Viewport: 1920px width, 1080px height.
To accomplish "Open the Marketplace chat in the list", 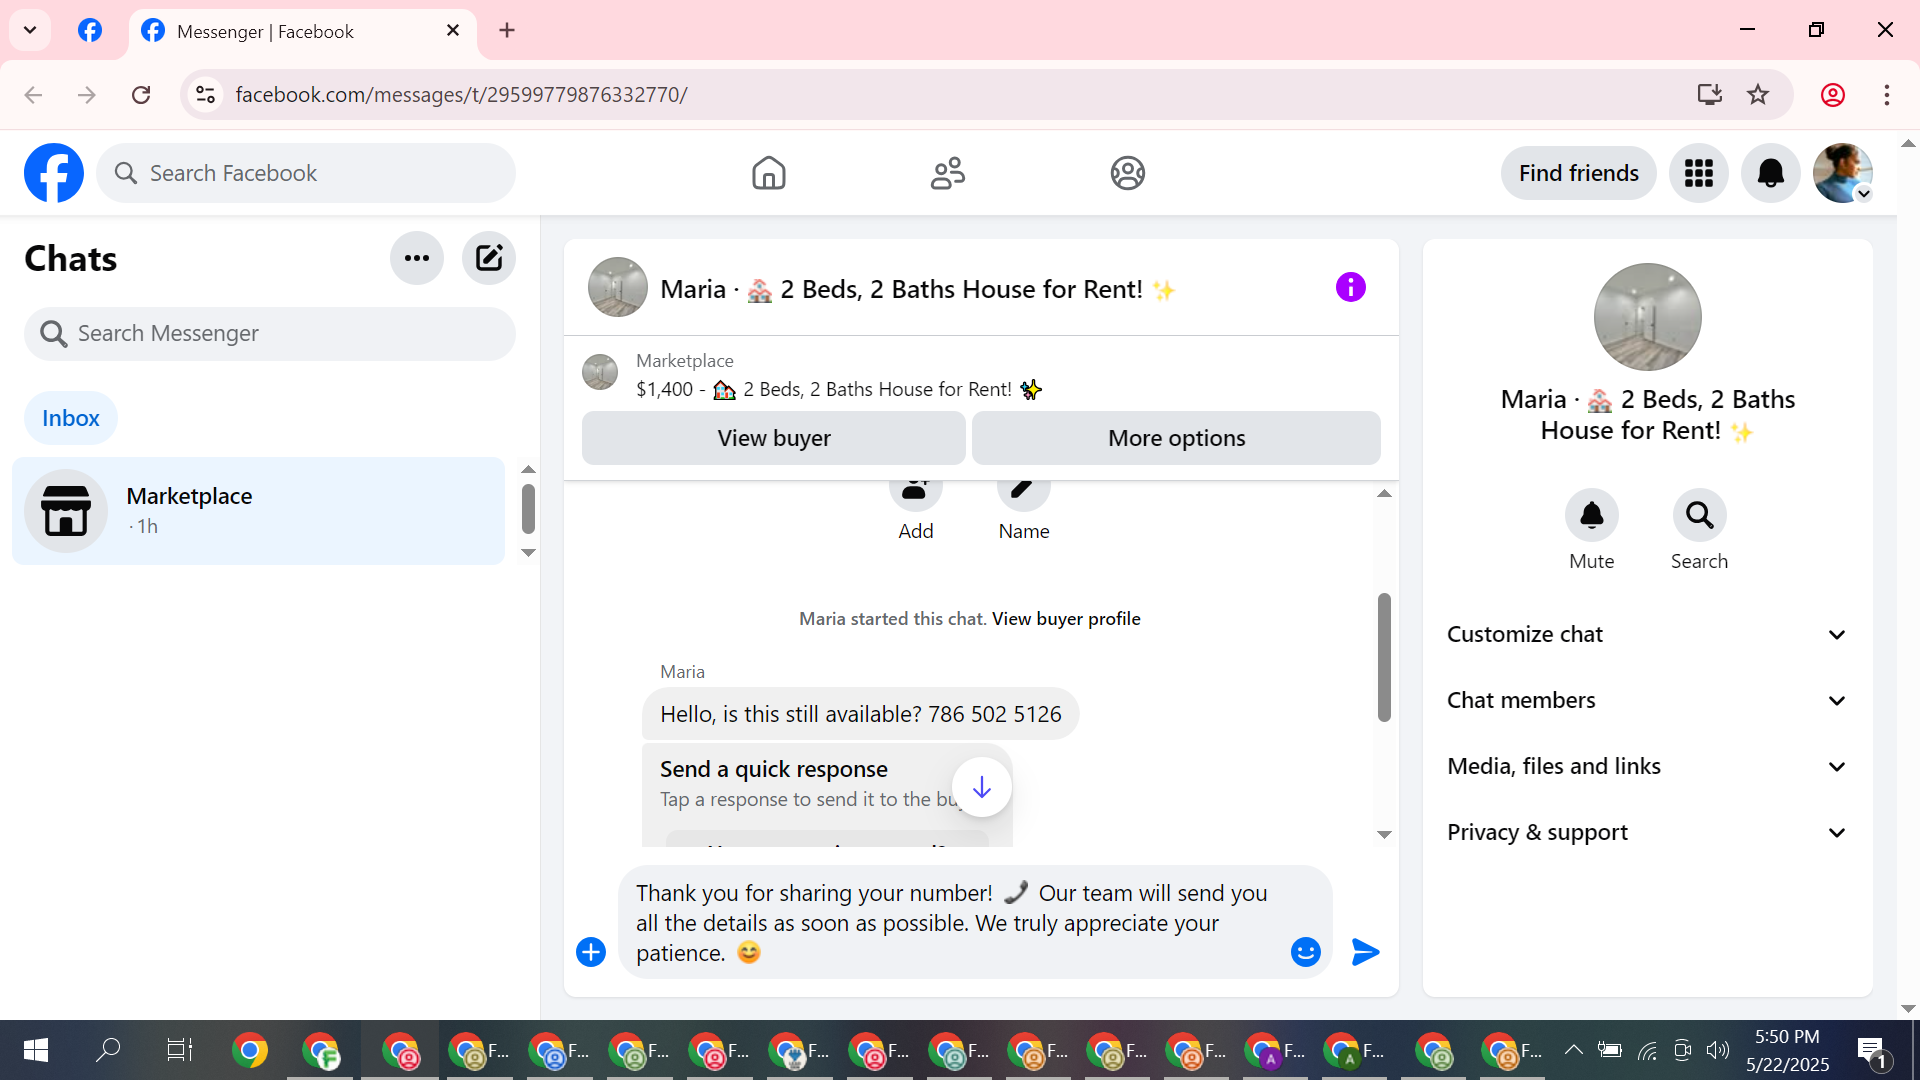I will pyautogui.click(x=258, y=511).
